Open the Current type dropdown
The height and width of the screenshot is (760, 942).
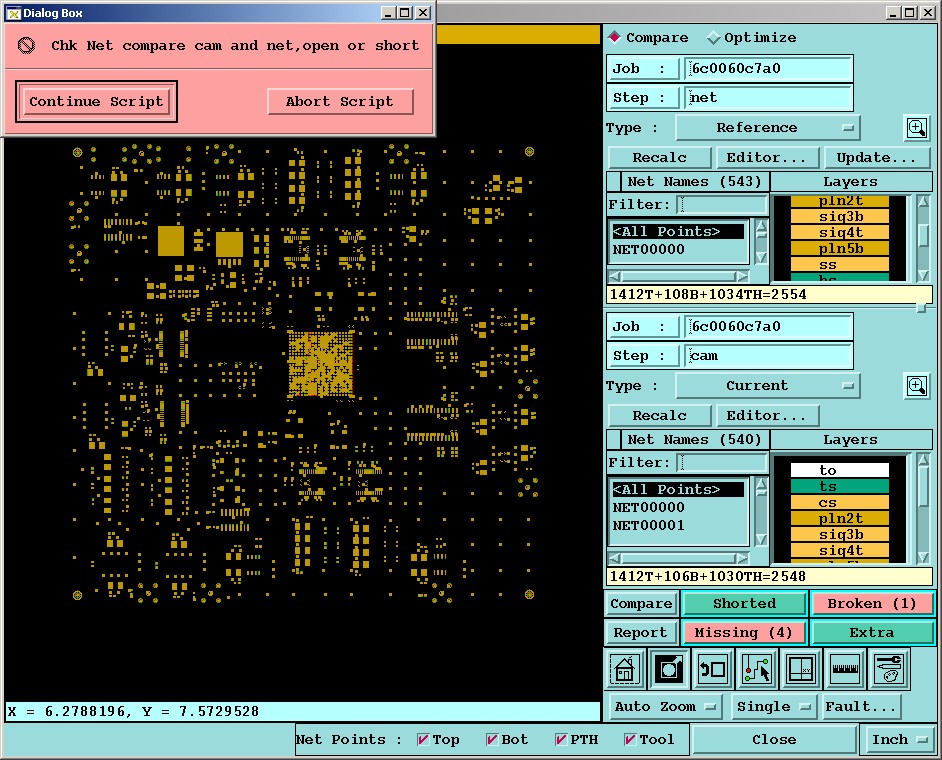click(768, 386)
